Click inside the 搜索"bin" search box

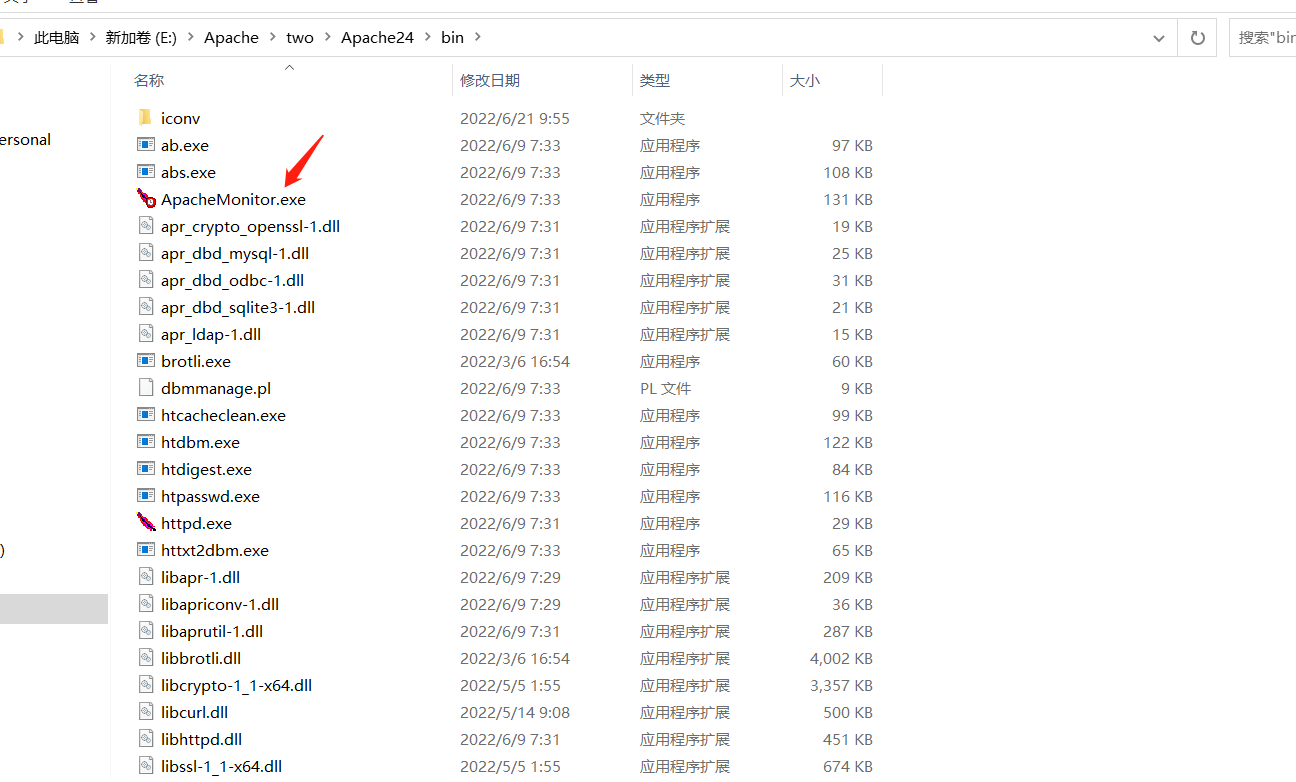pyautogui.click(x=1265, y=37)
